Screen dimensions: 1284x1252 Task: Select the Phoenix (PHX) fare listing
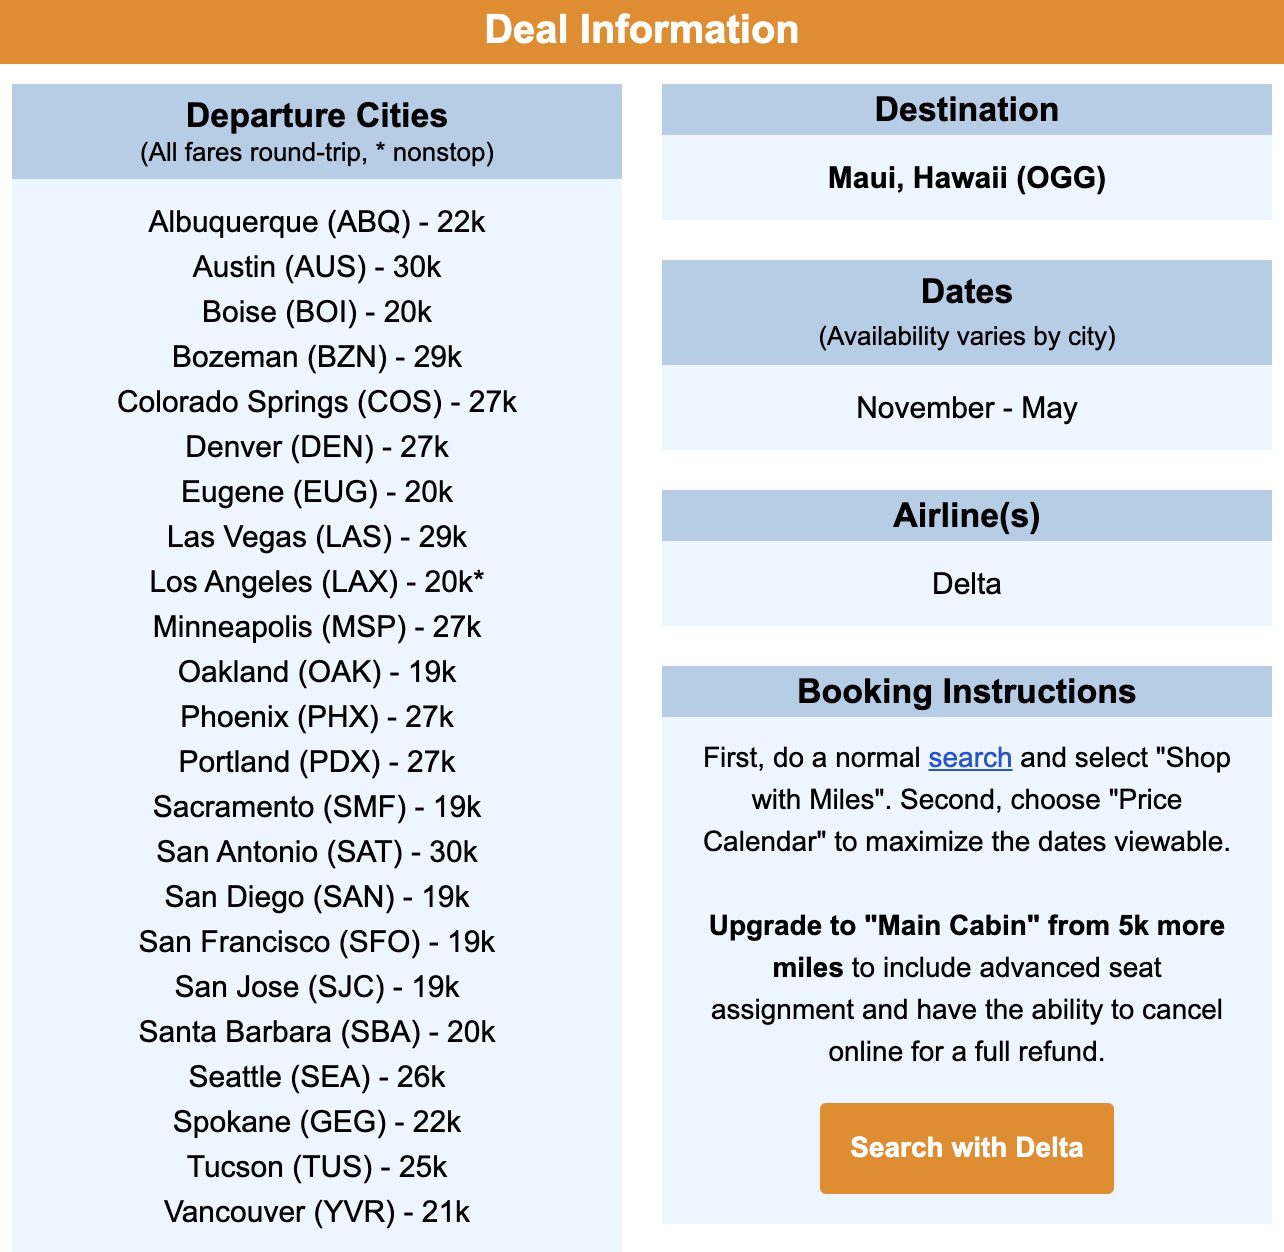[317, 717]
